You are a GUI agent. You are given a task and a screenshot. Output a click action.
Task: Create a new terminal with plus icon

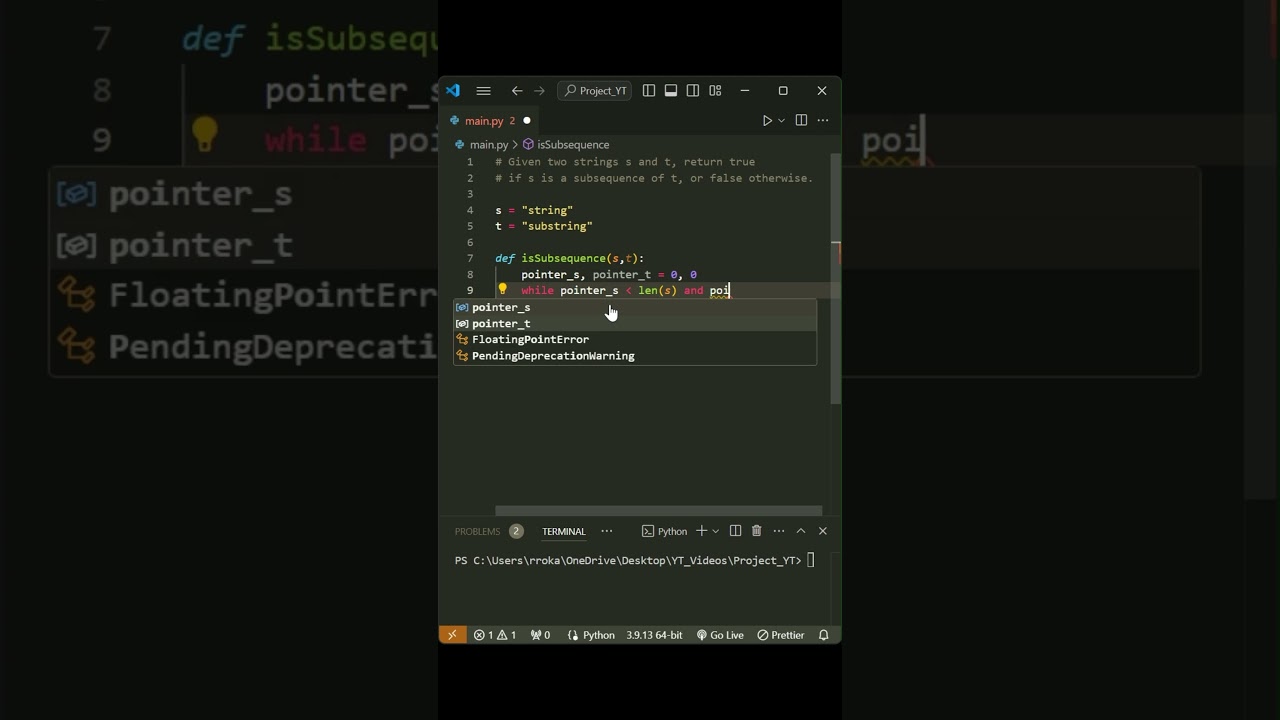click(701, 531)
